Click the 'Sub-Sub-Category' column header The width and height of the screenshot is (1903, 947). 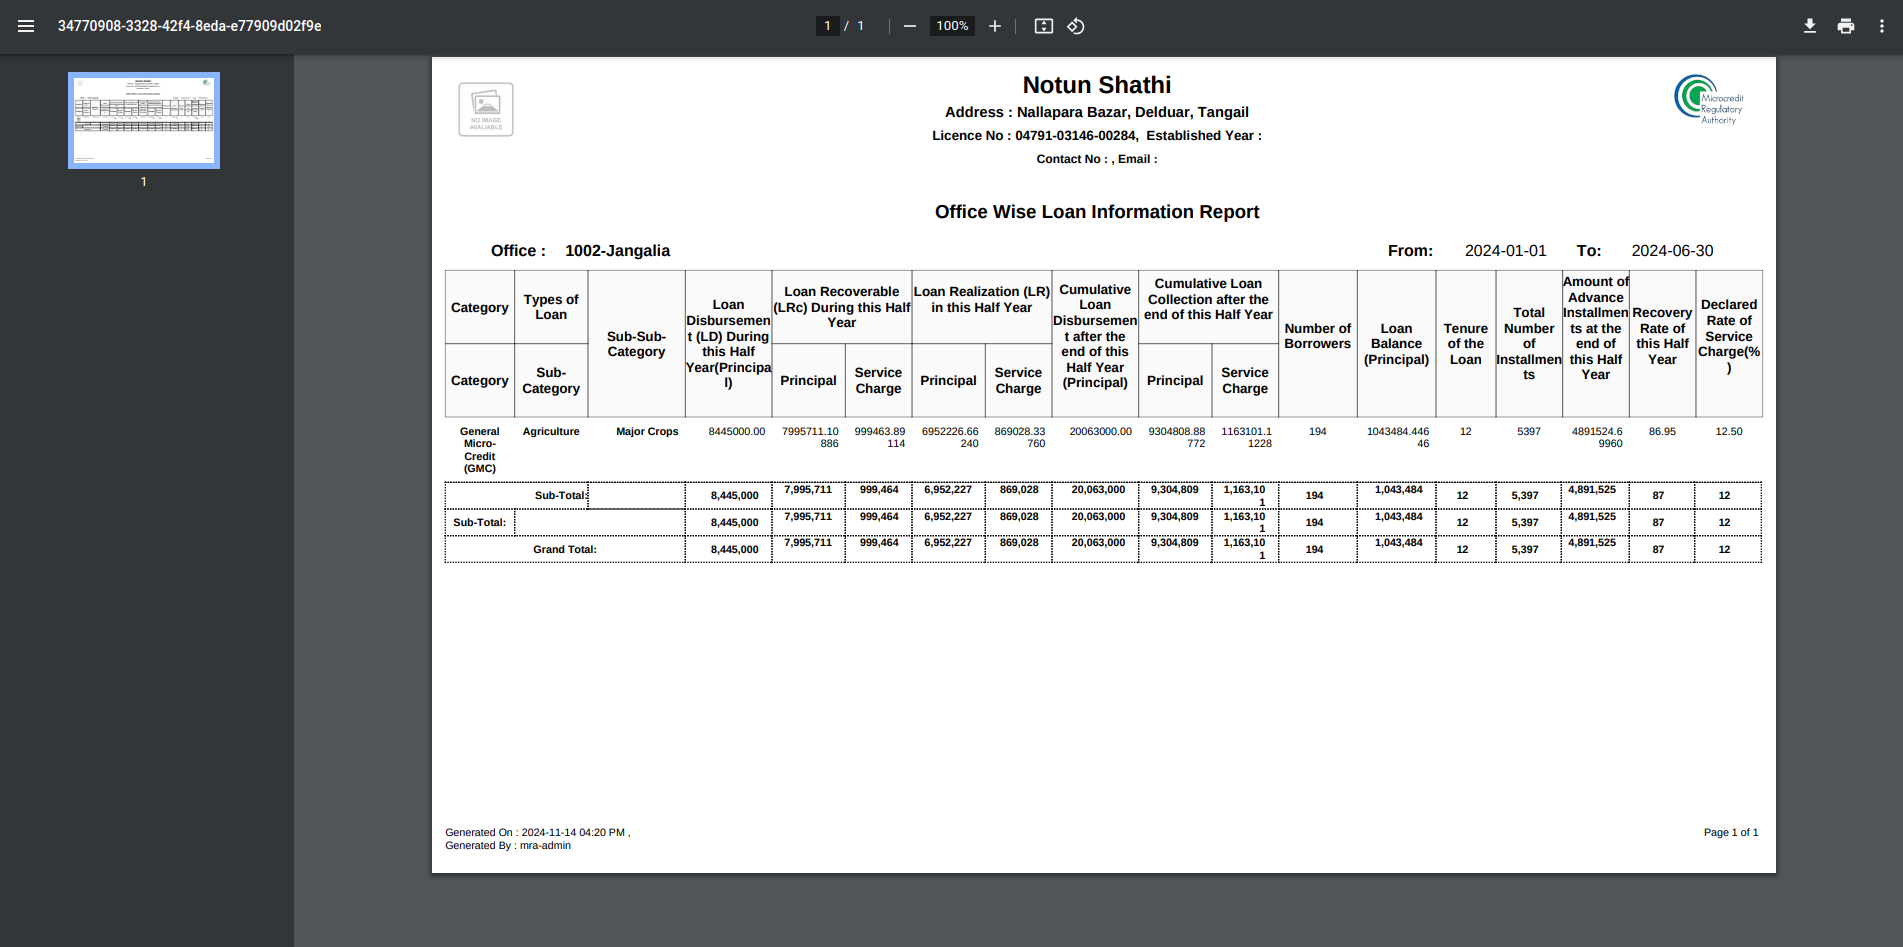point(636,344)
